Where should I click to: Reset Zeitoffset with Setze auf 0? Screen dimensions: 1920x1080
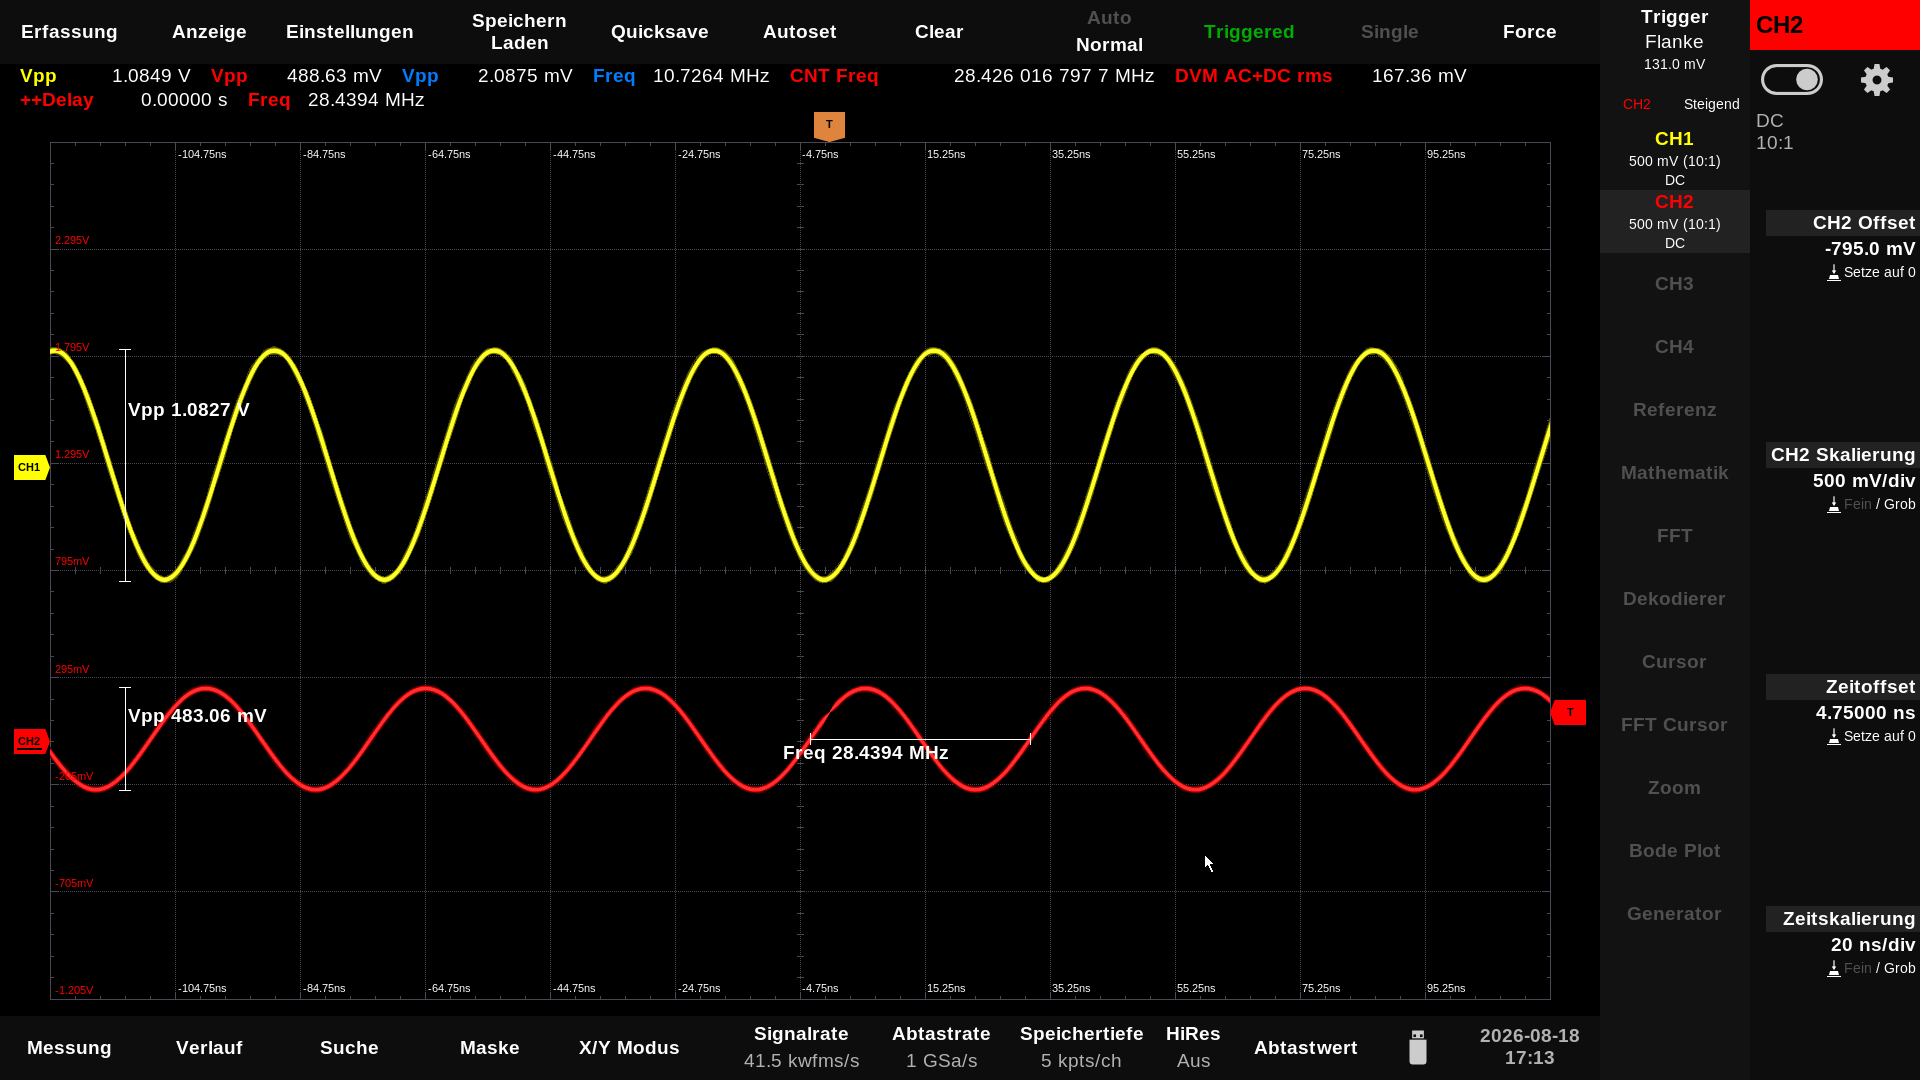pyautogui.click(x=1871, y=736)
